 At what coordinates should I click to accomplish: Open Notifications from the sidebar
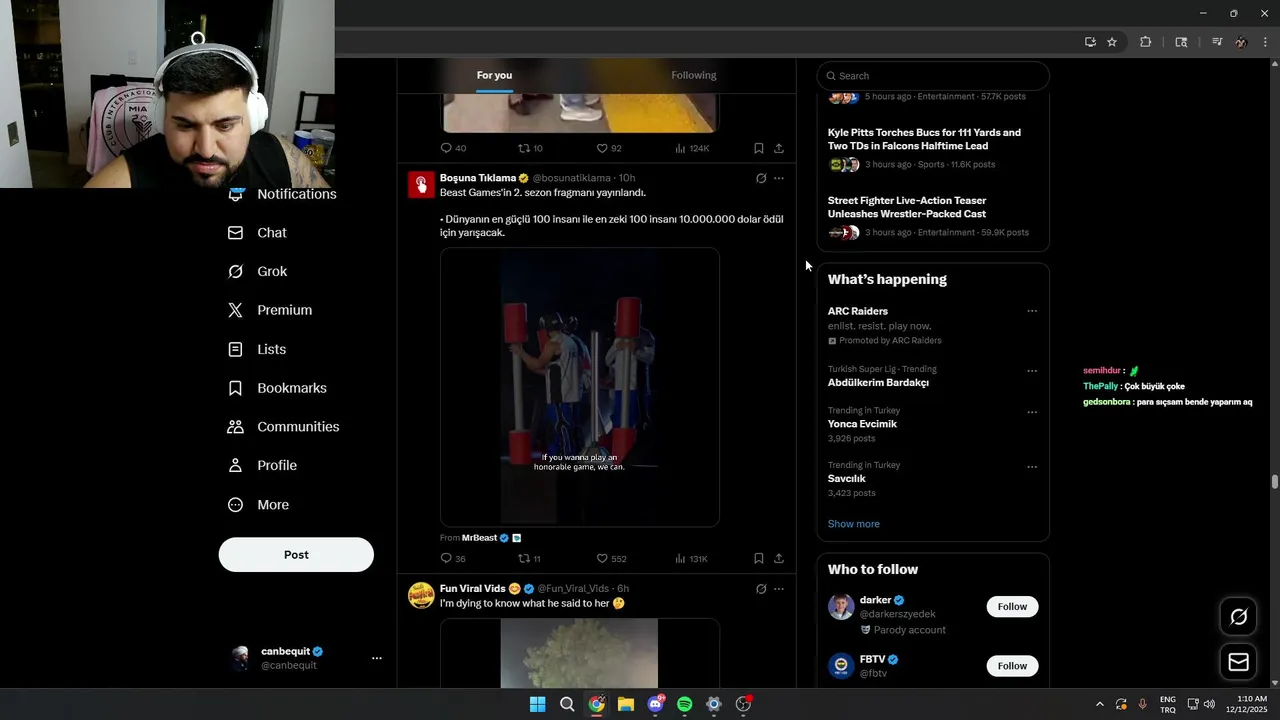[282, 194]
